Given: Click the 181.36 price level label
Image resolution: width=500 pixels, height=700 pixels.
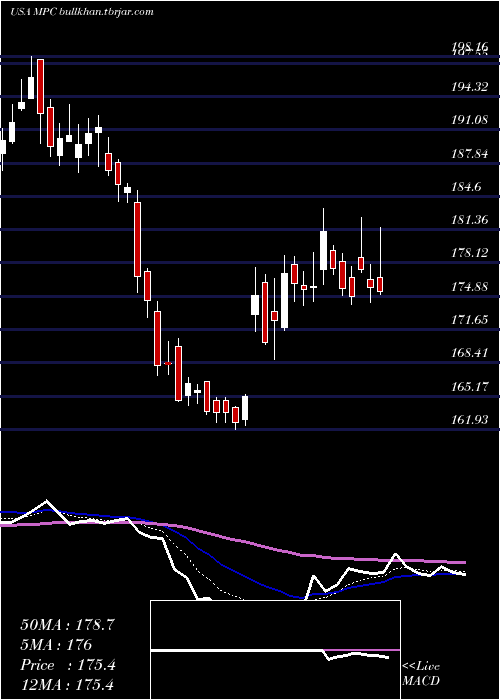Looking at the screenshot, I should click(x=469, y=220).
